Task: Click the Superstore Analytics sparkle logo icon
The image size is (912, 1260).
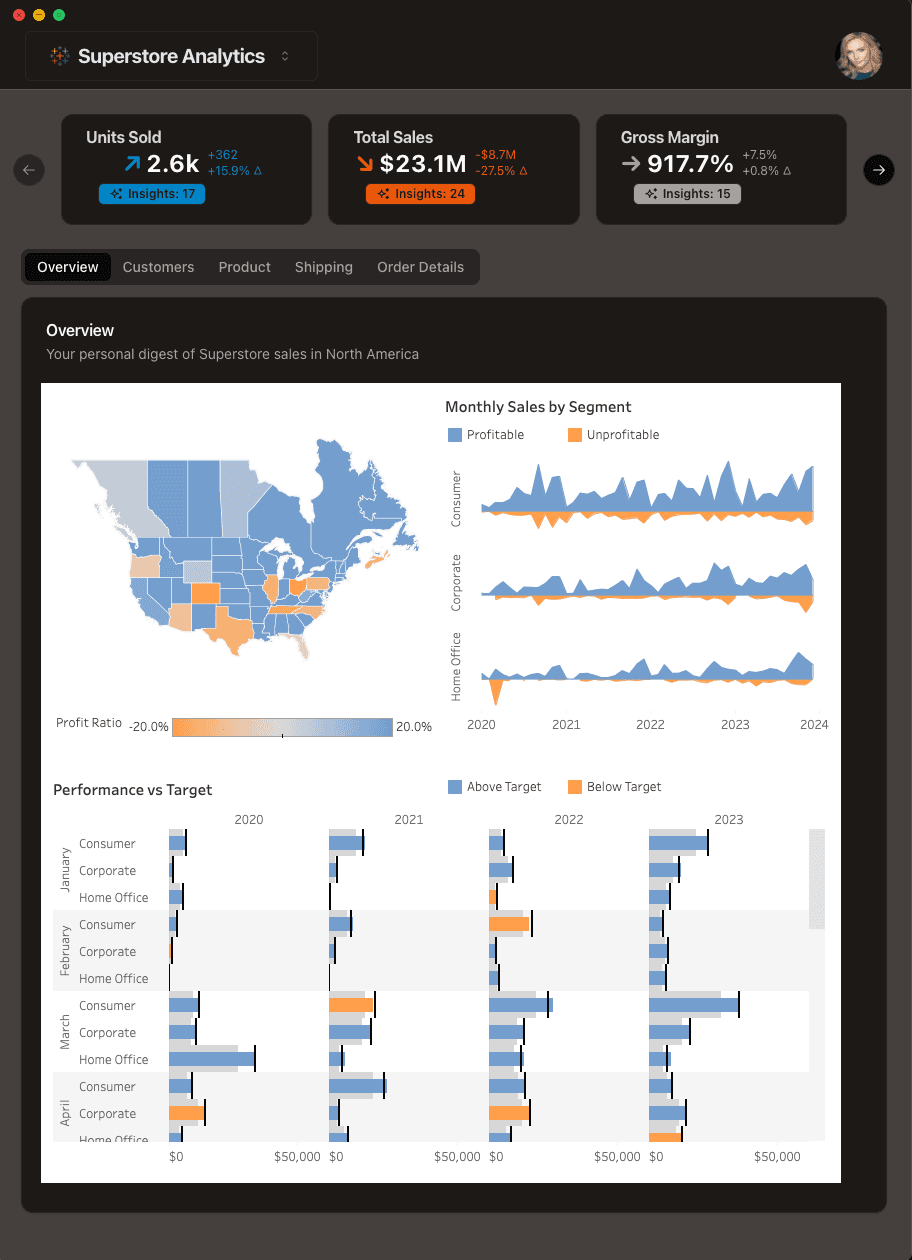Action: pos(58,56)
